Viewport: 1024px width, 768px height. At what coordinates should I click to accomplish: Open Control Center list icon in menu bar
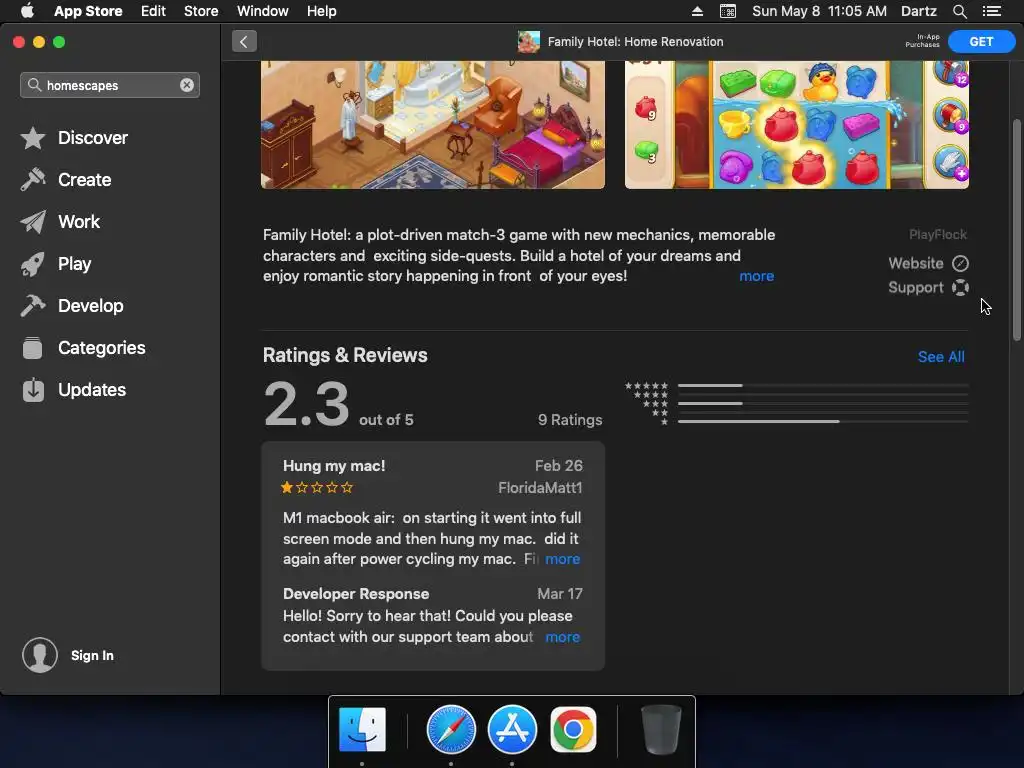pos(992,11)
